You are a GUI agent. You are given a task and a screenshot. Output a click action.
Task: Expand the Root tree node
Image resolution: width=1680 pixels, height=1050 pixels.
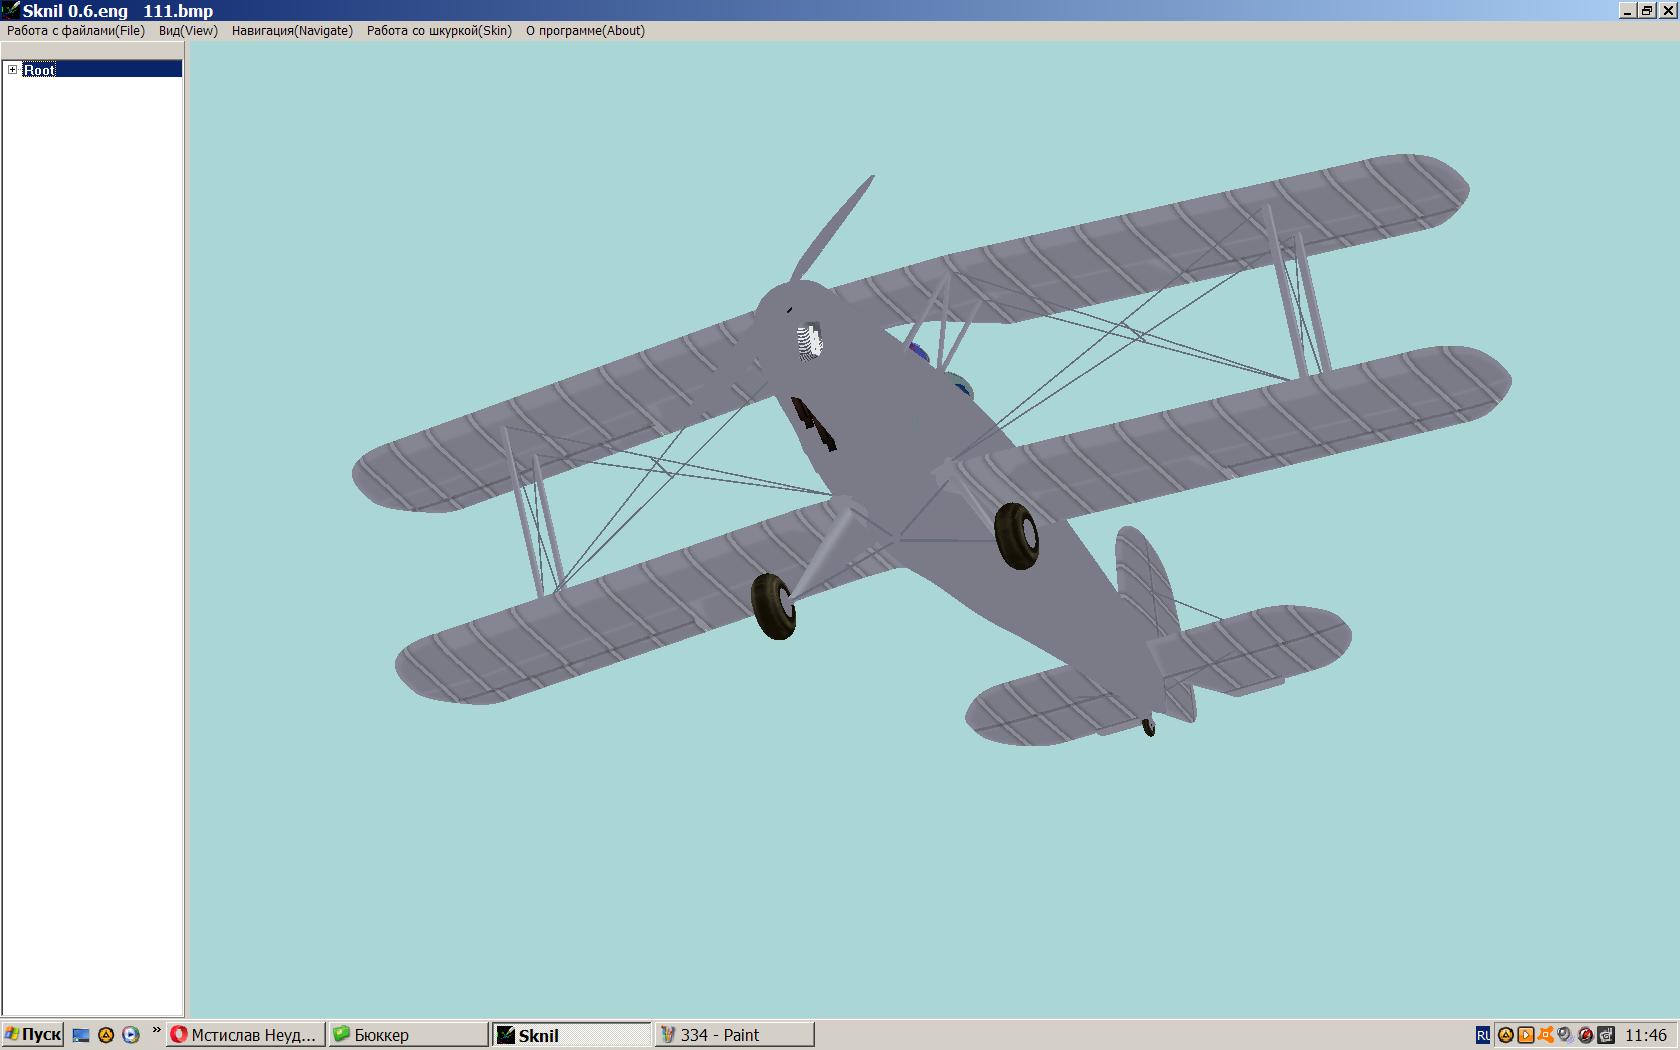point(12,69)
